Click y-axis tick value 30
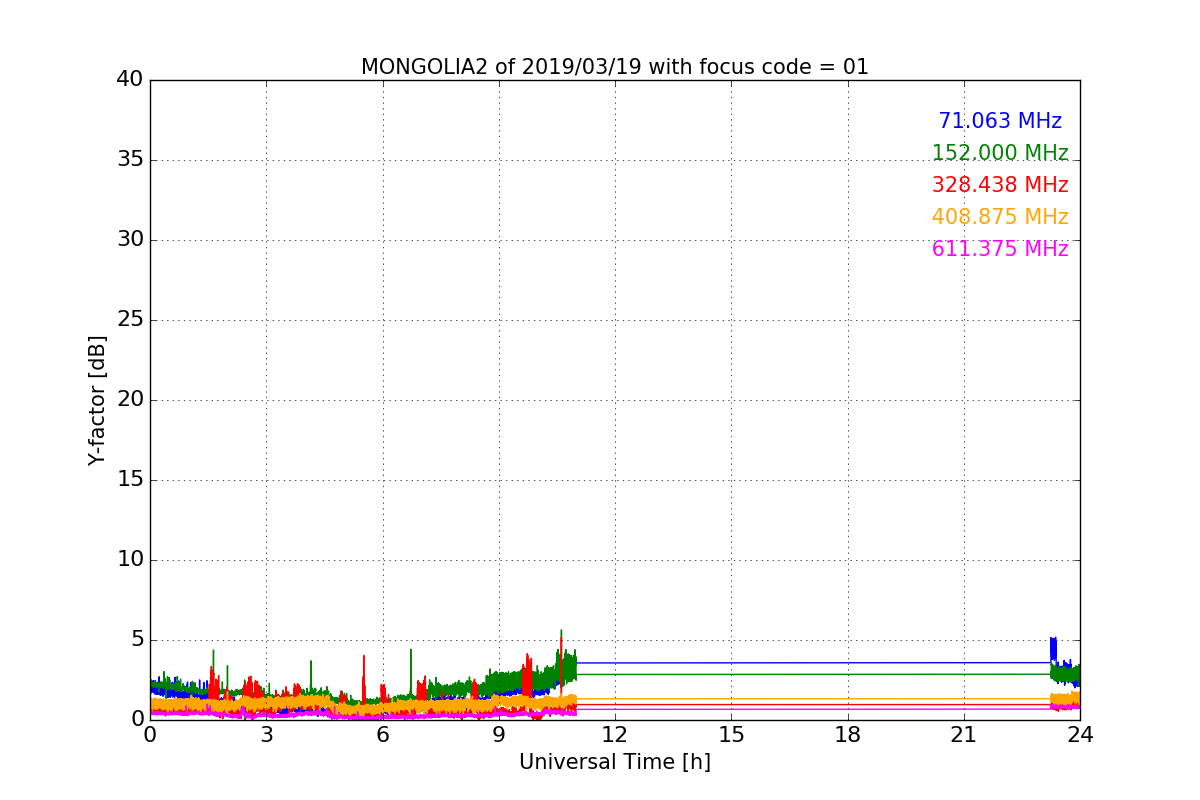The width and height of the screenshot is (1200, 800). 130,240
